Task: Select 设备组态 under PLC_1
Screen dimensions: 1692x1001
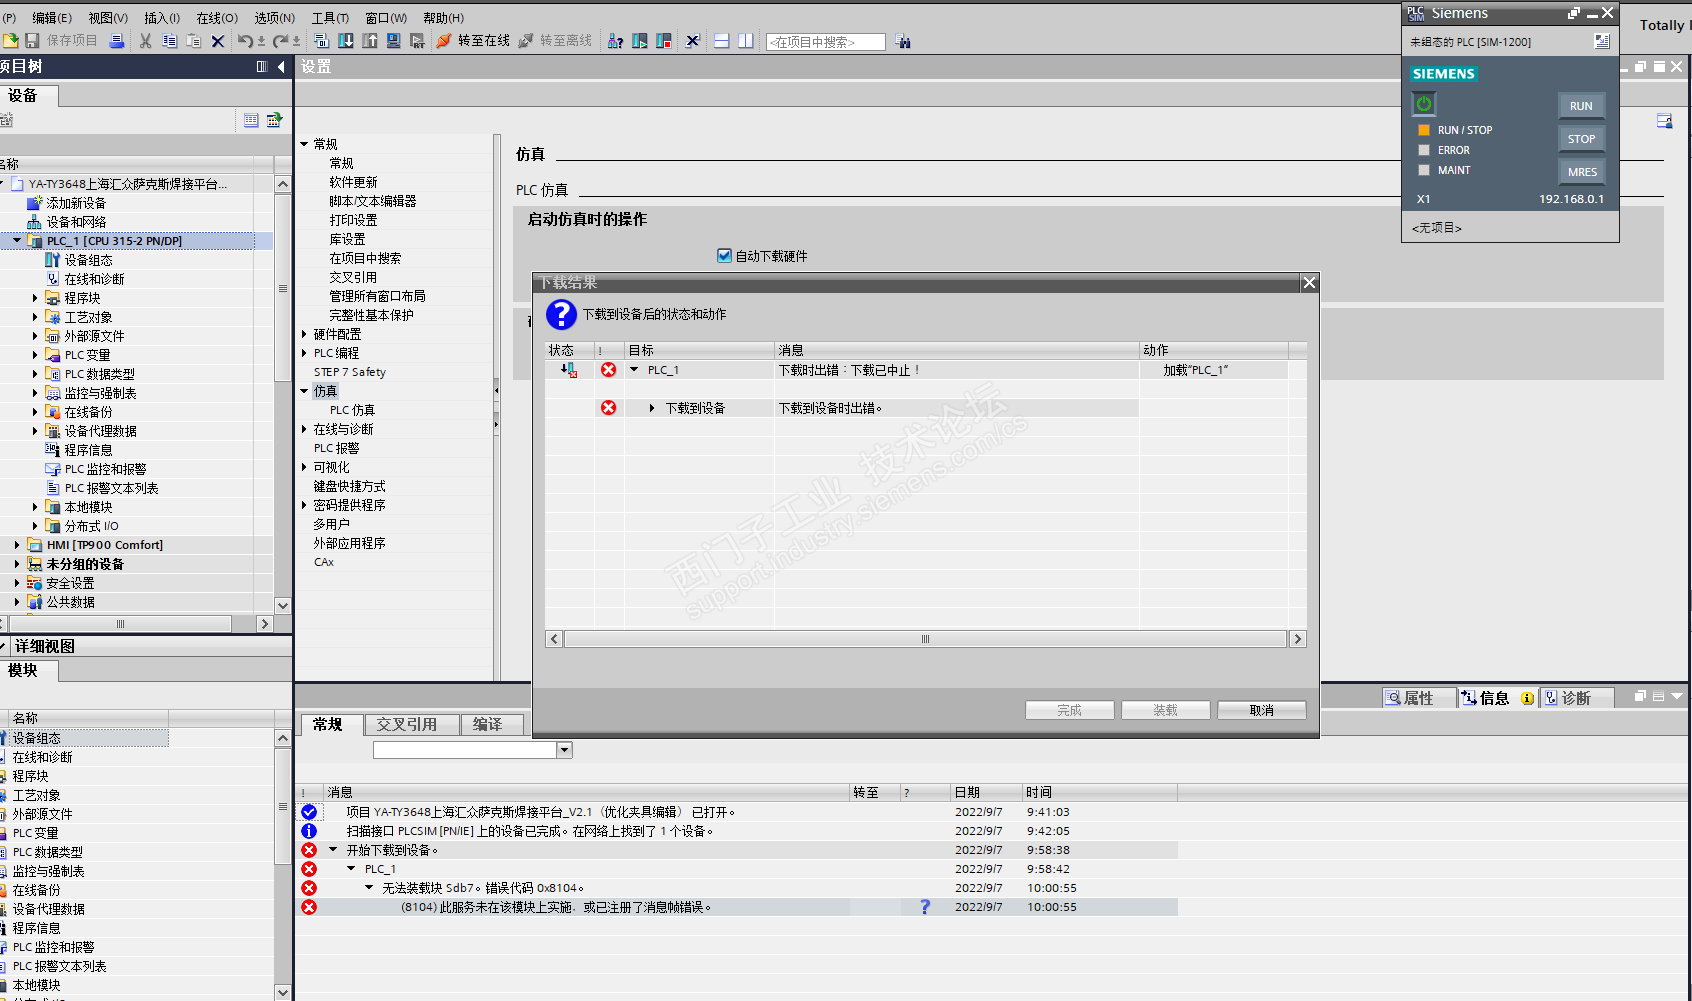Action: 89,260
